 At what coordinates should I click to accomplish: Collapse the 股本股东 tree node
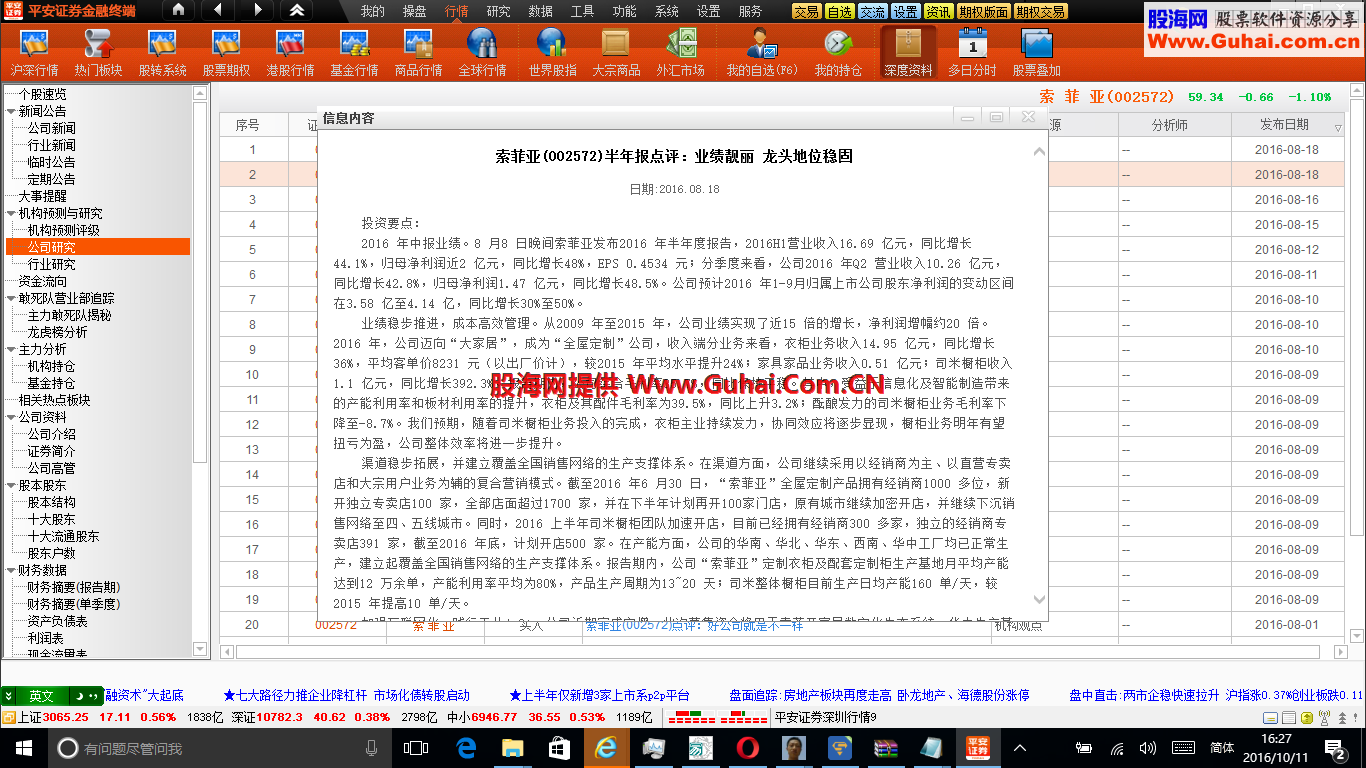tap(11, 485)
